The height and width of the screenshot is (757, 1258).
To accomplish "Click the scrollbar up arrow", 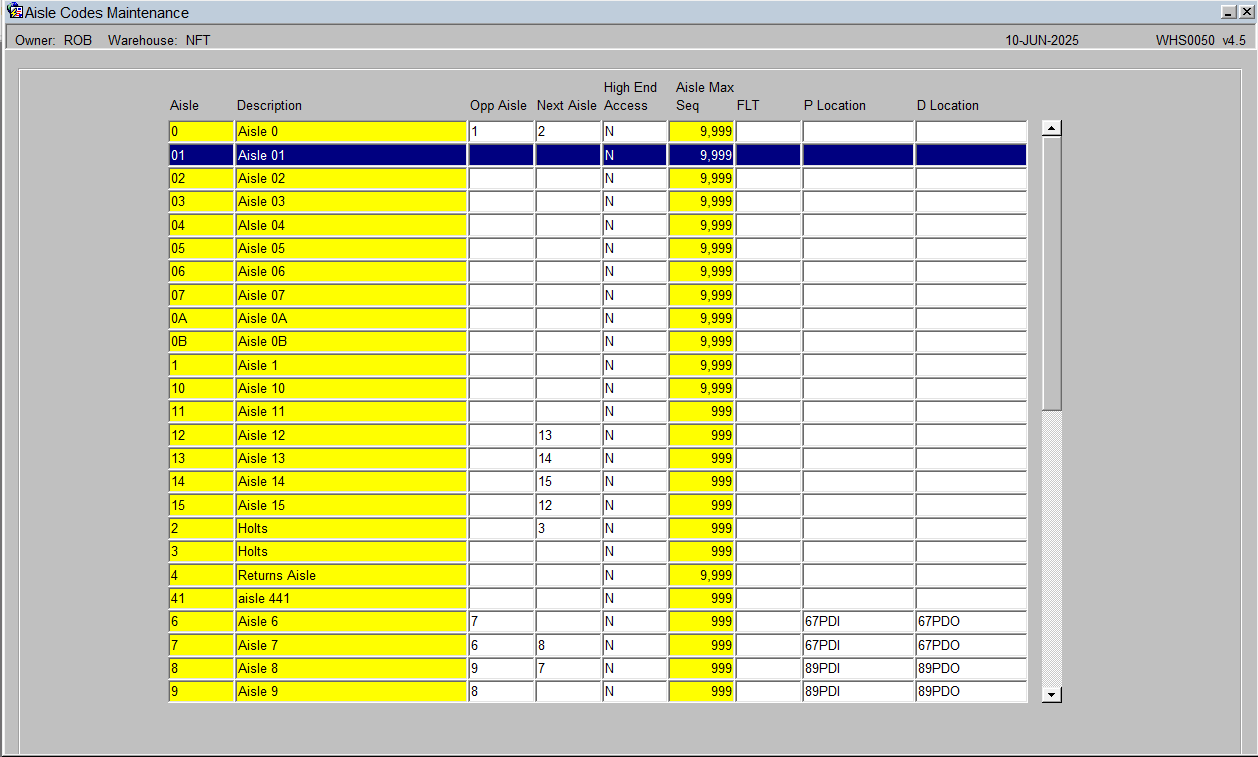I will [1051, 128].
